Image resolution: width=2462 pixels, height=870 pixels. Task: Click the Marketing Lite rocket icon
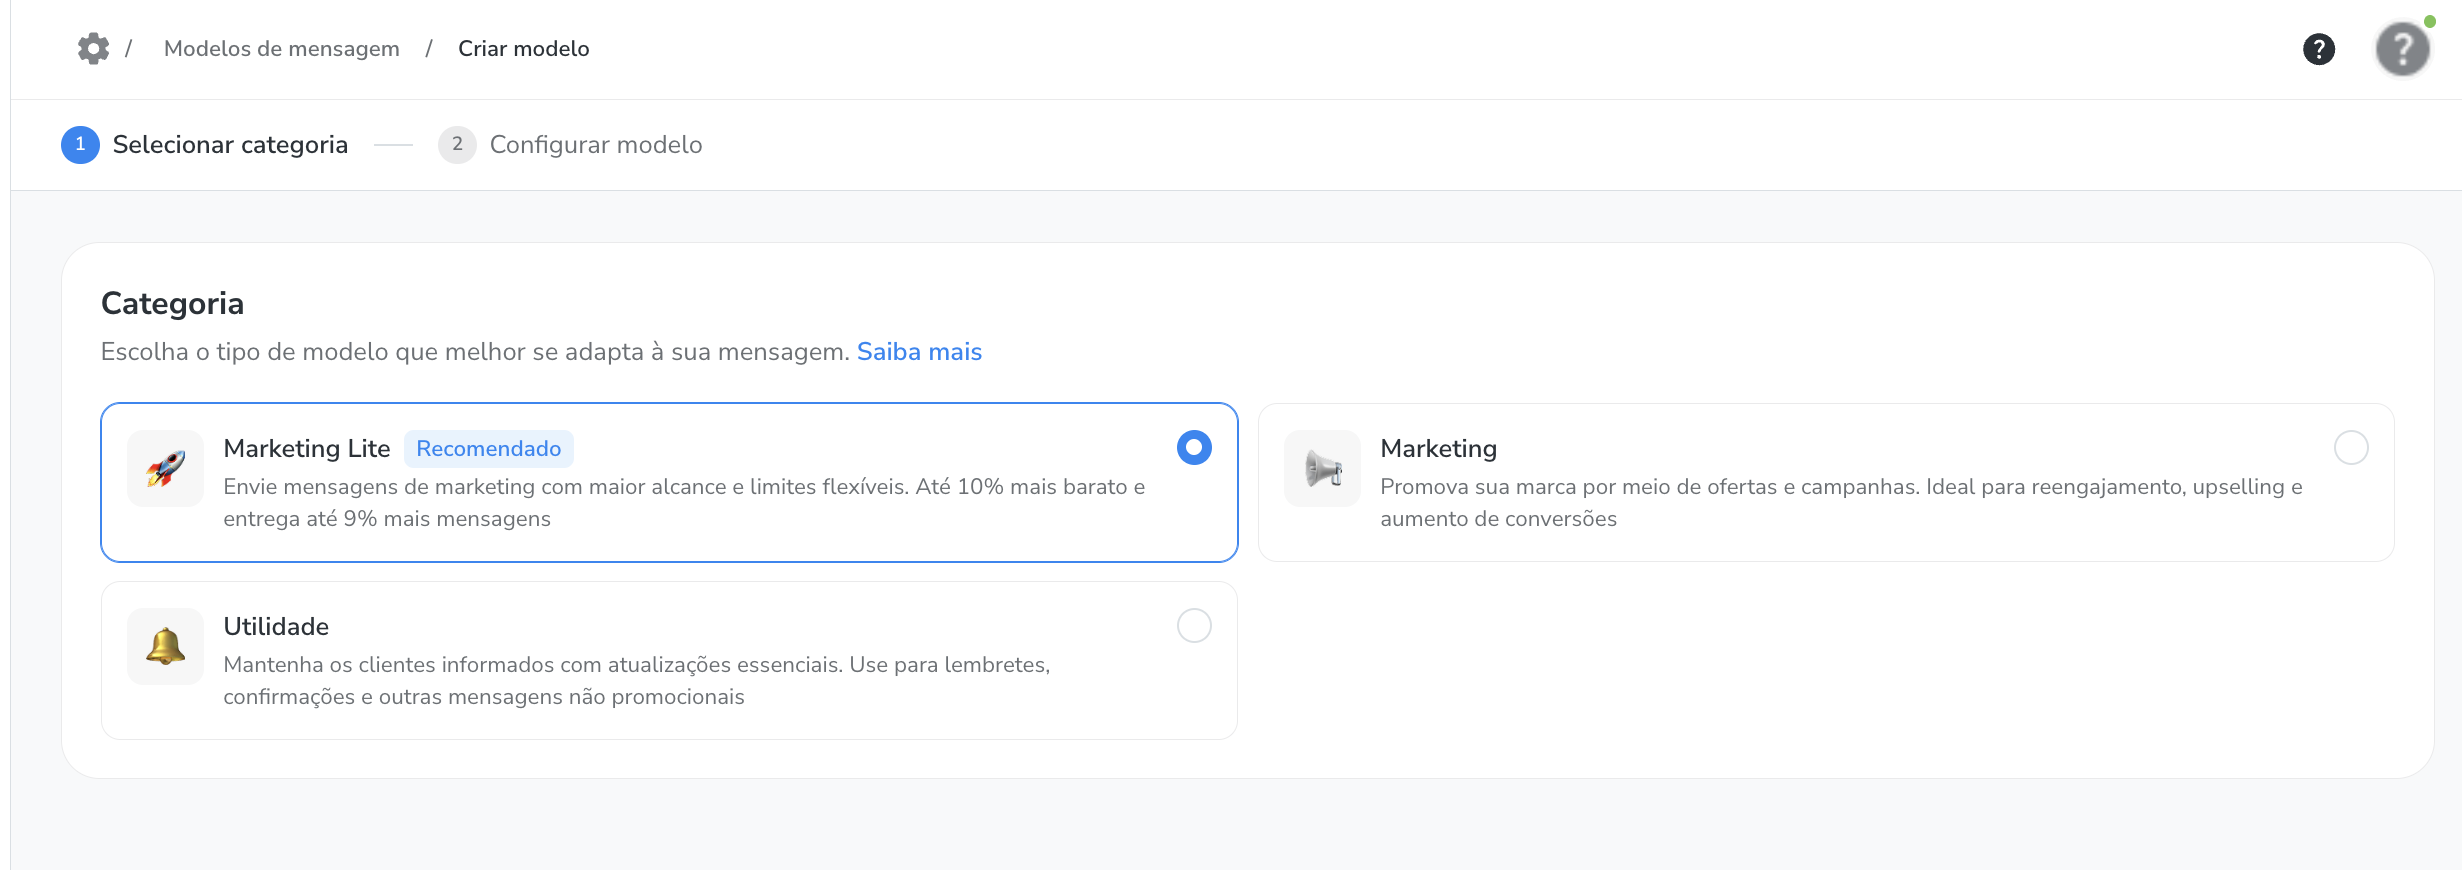[x=165, y=468]
